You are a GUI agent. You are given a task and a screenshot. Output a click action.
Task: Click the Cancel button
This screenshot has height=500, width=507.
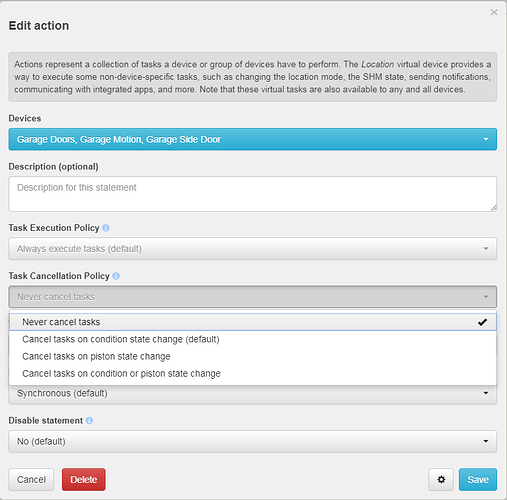31,479
